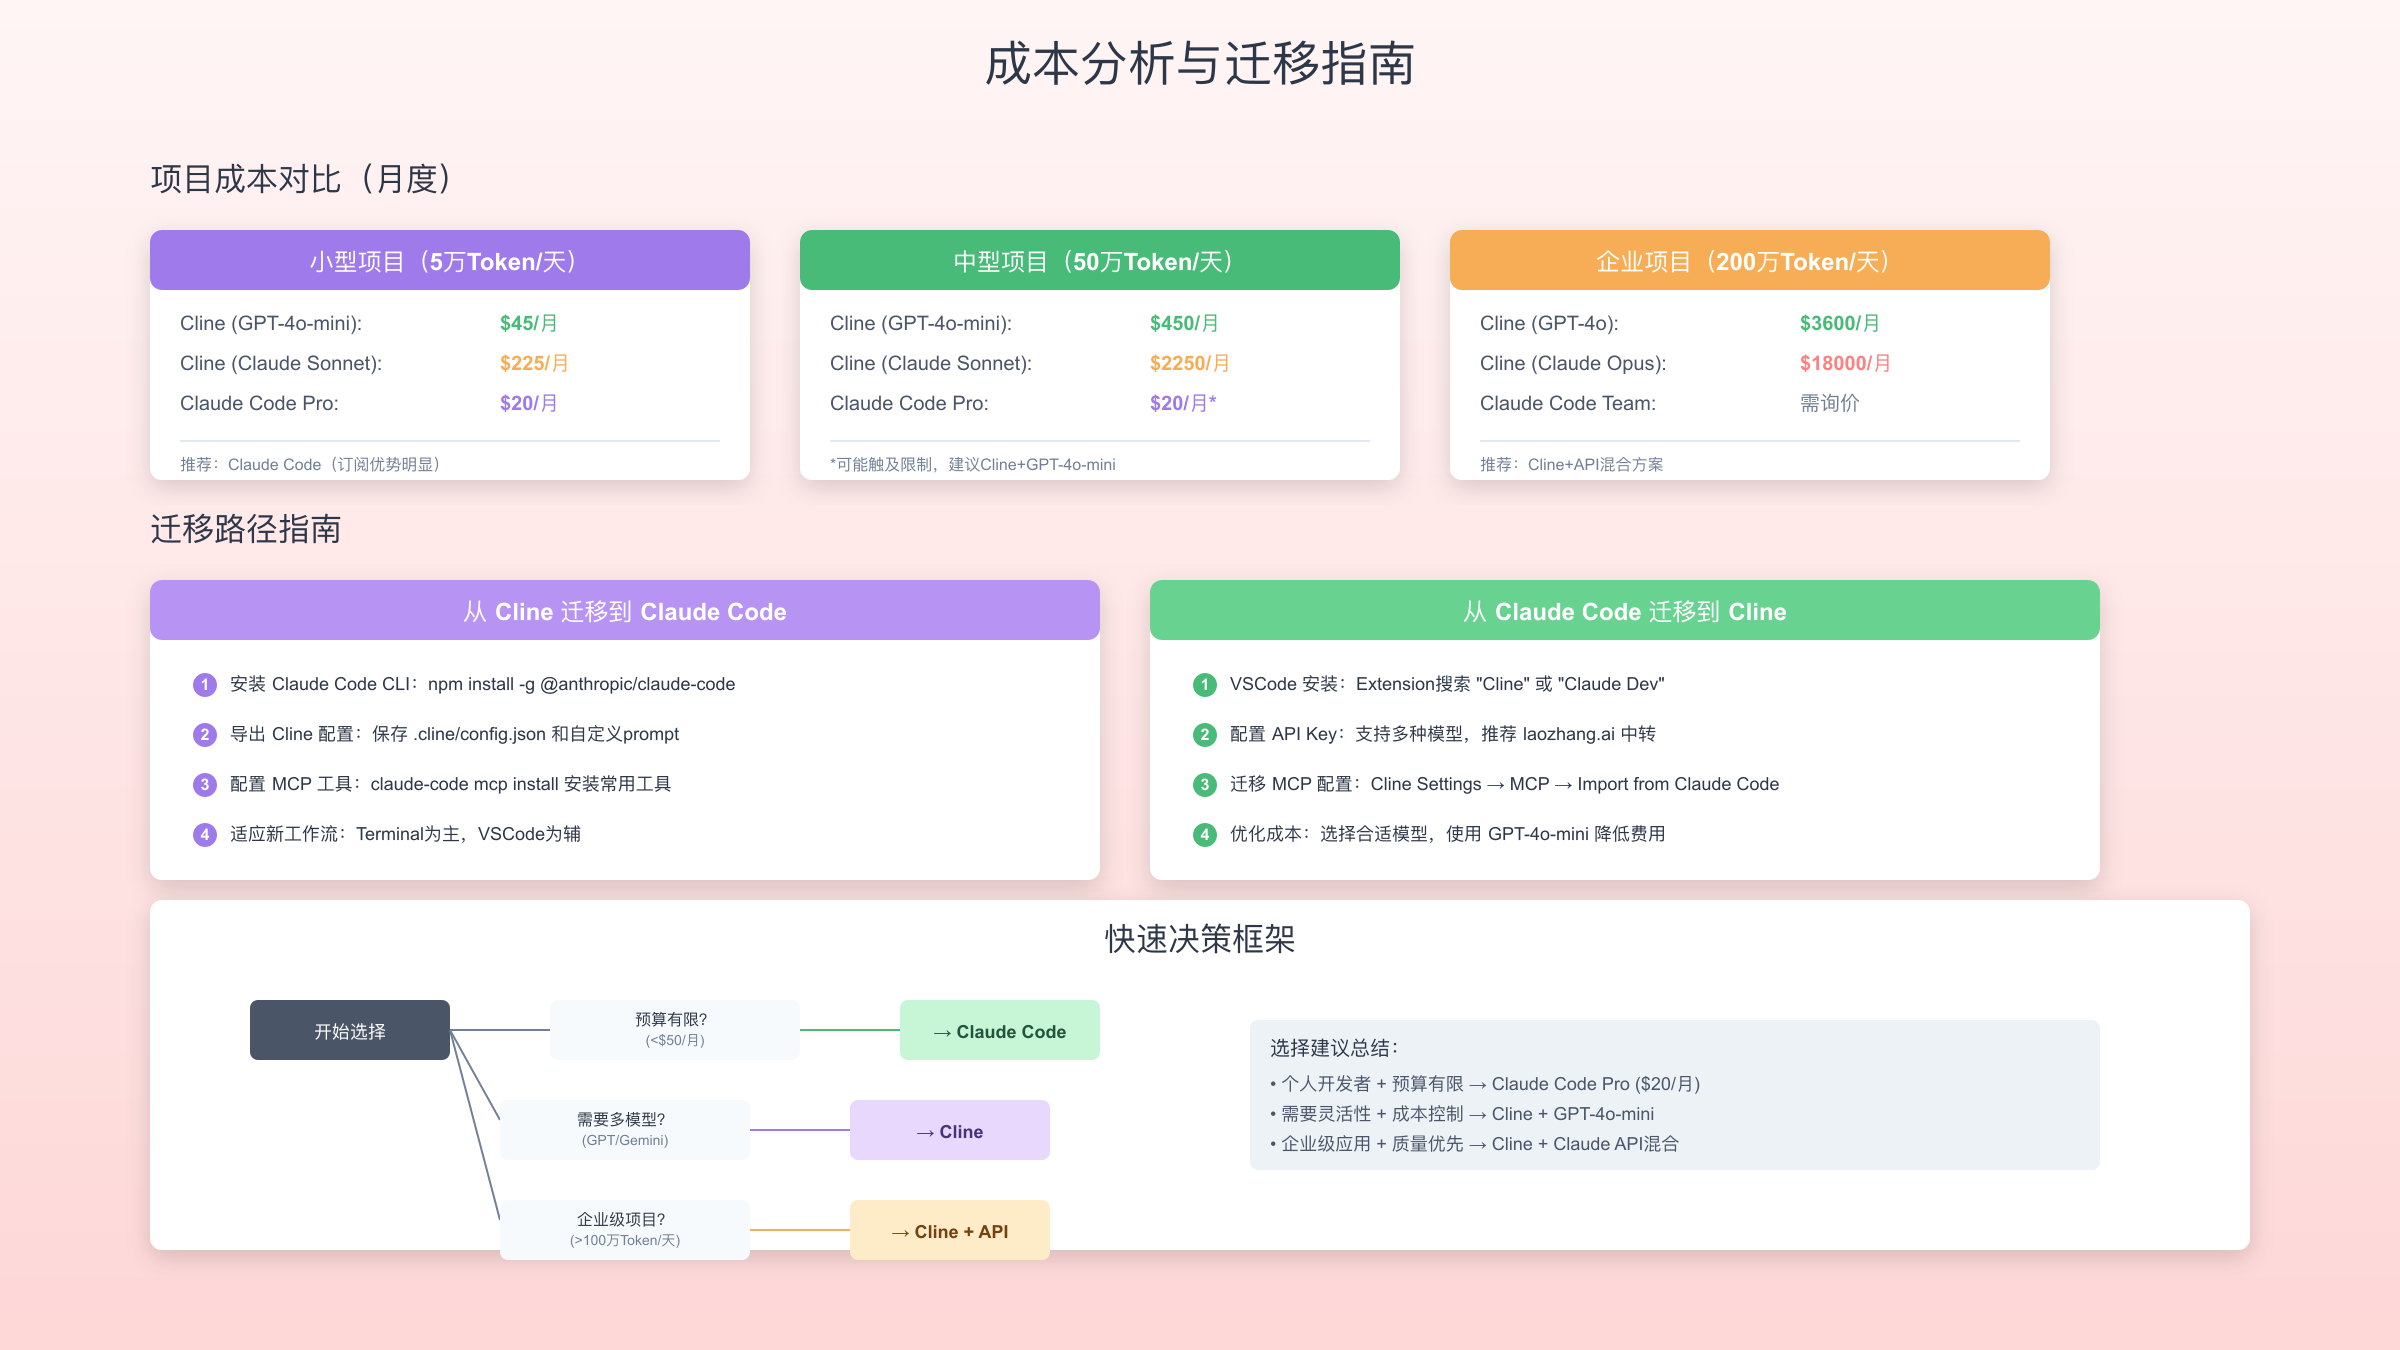Click the 需要多模型? decision node
Screen dimensions: 2400x1350
pos(625,1130)
